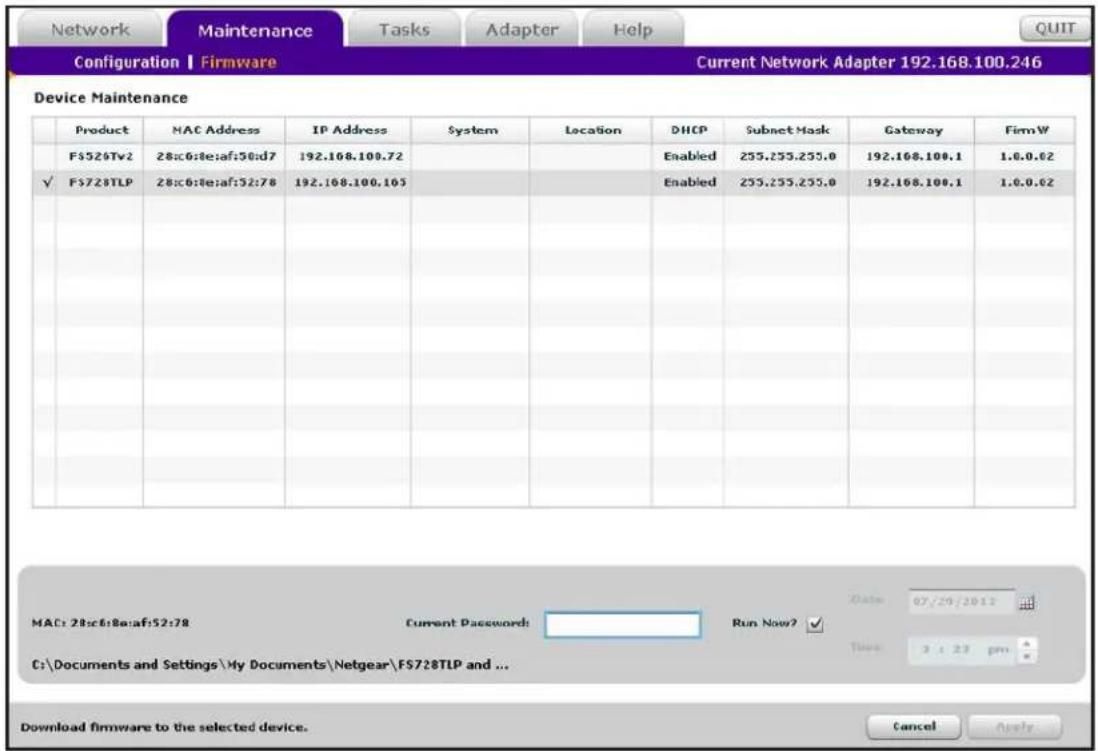Screen dimensions: 1098x751
Task: Open the Help tab
Action: click(x=632, y=30)
